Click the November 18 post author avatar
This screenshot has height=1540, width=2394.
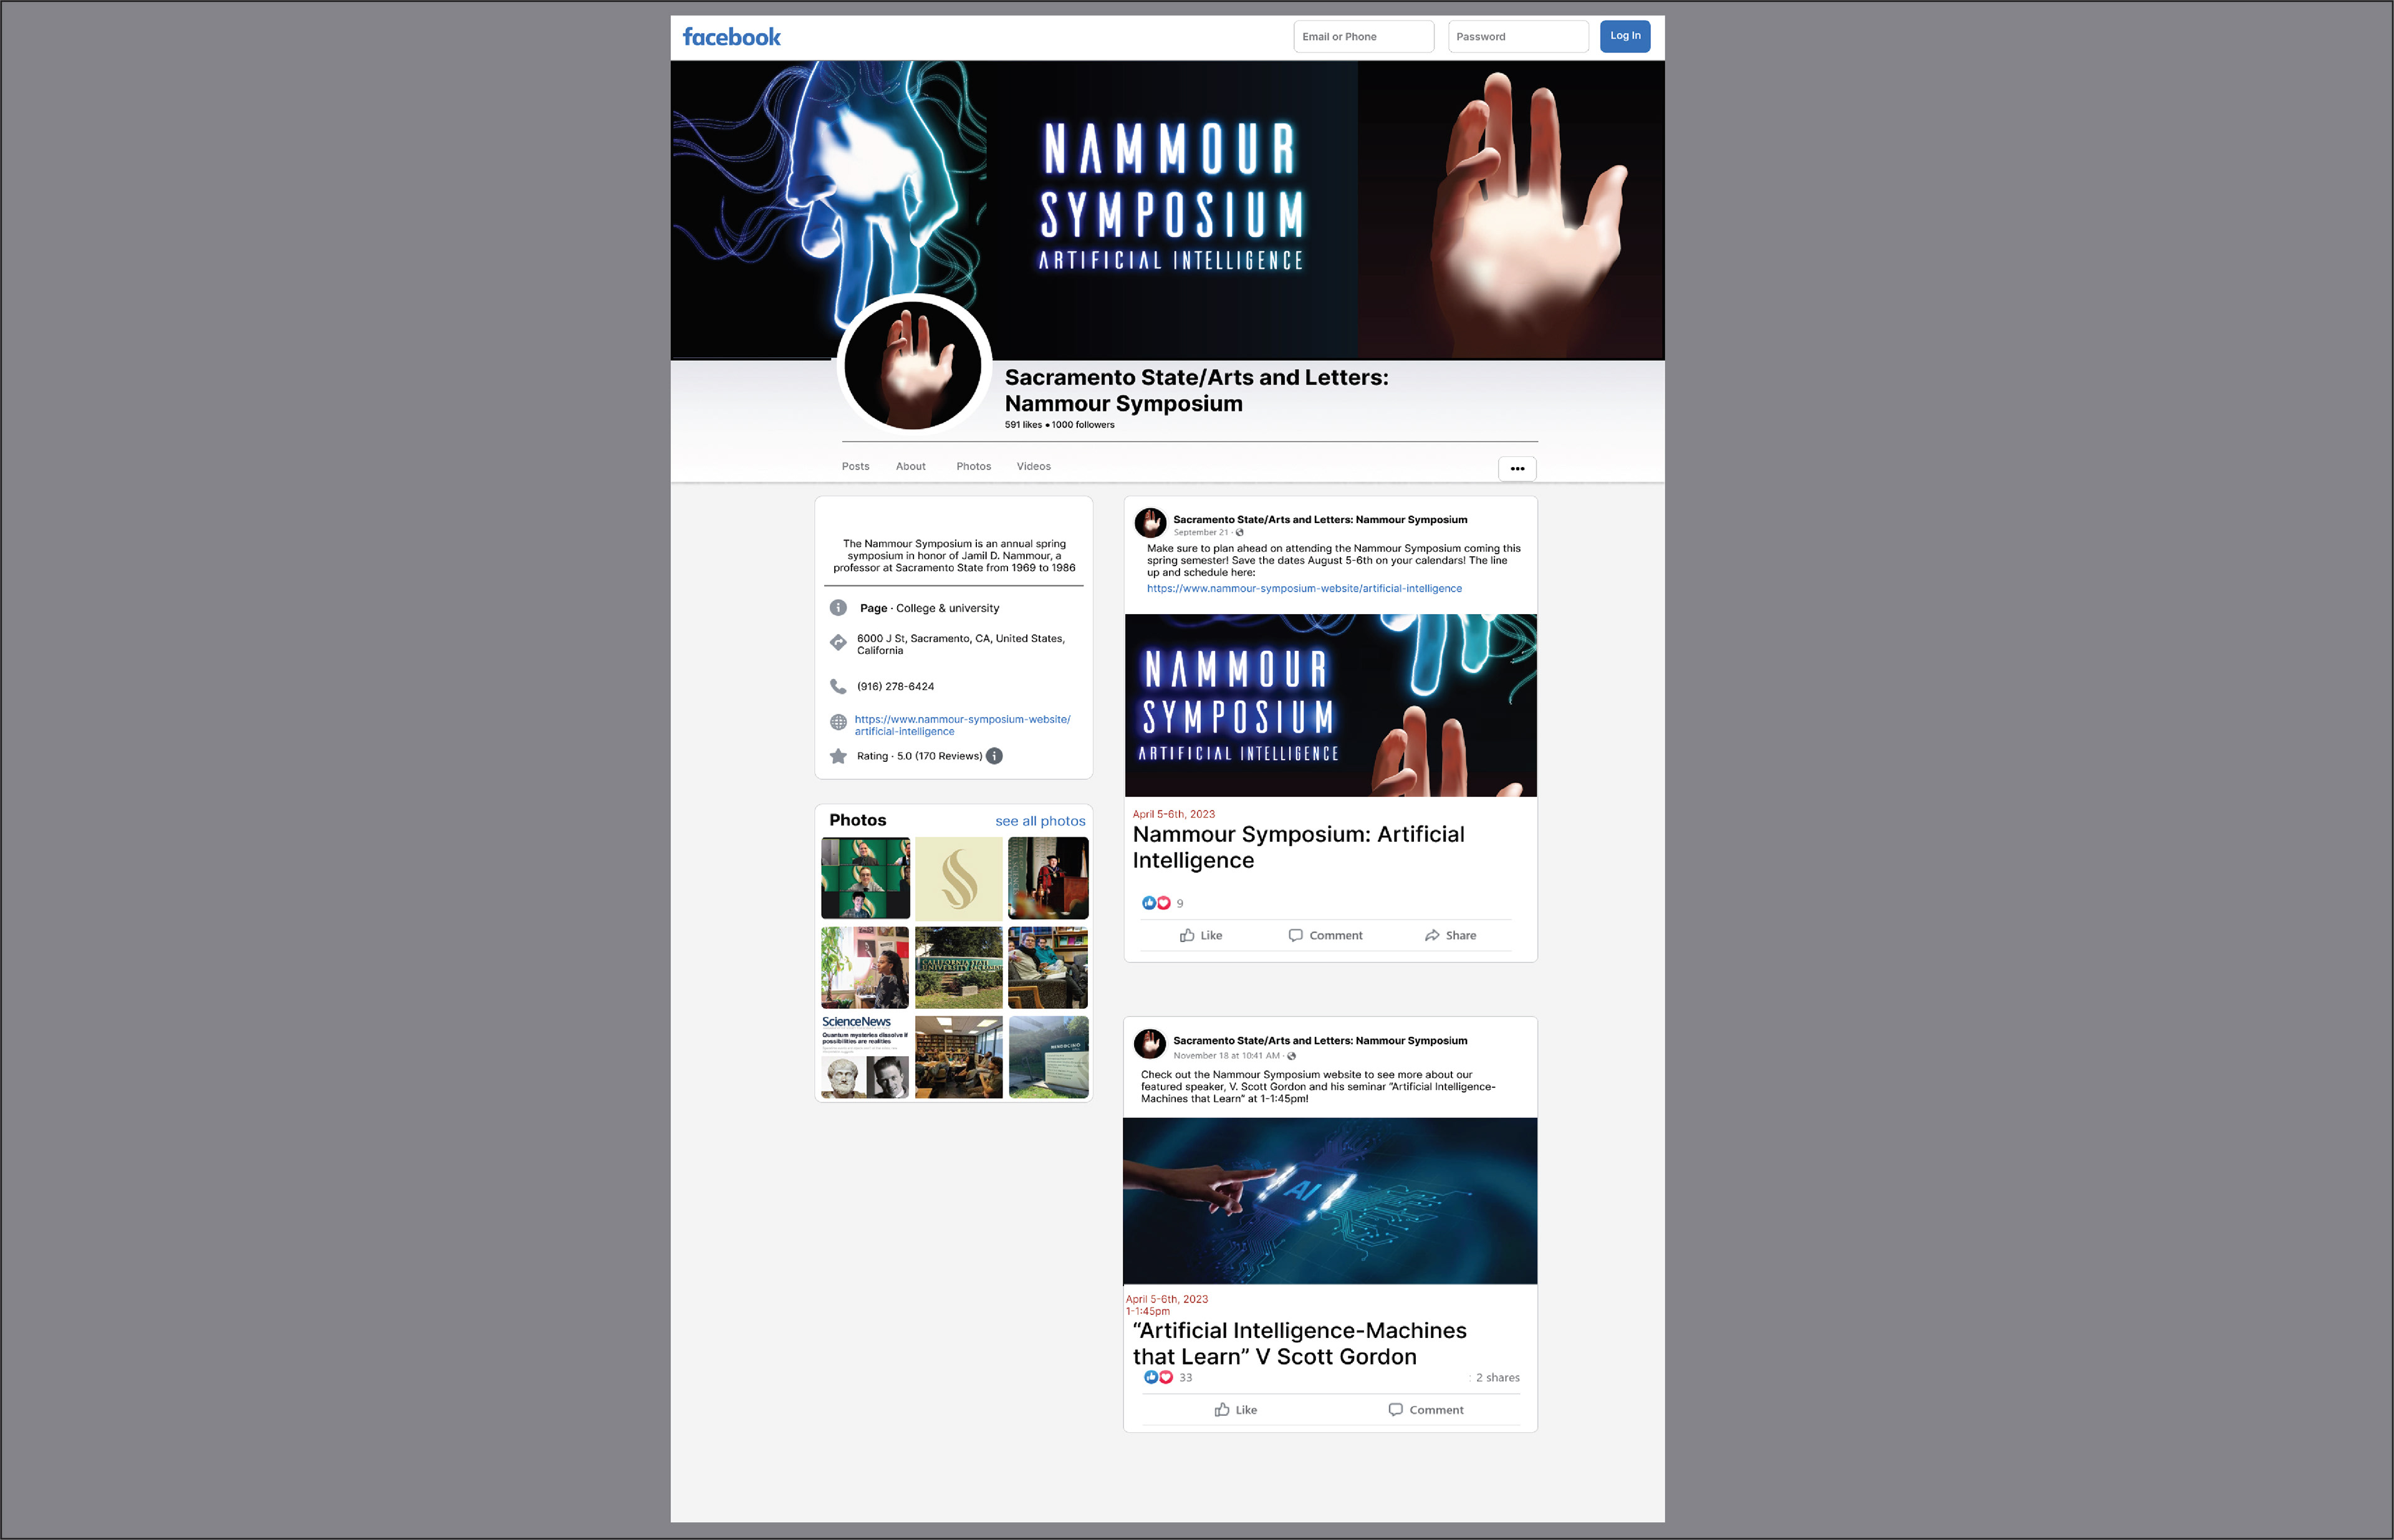point(1150,1044)
